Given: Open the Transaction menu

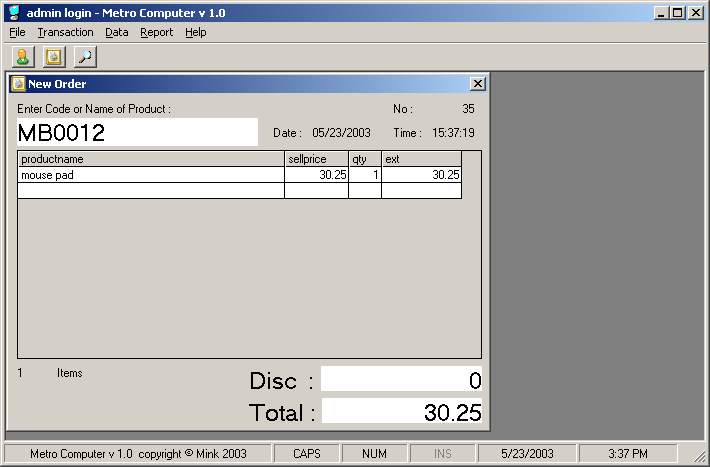Looking at the screenshot, I should coord(65,32).
